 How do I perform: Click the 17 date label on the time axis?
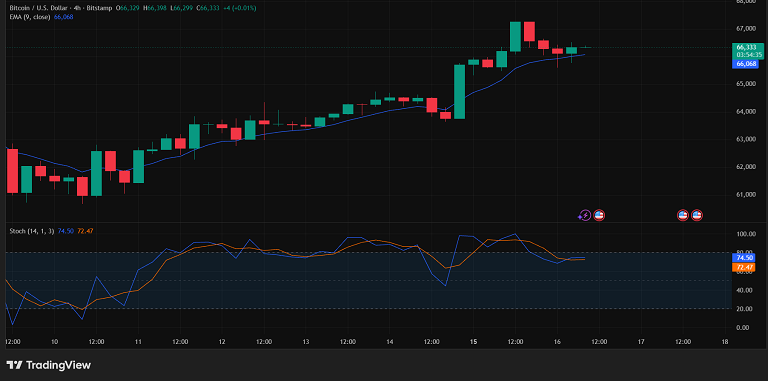pos(641,342)
